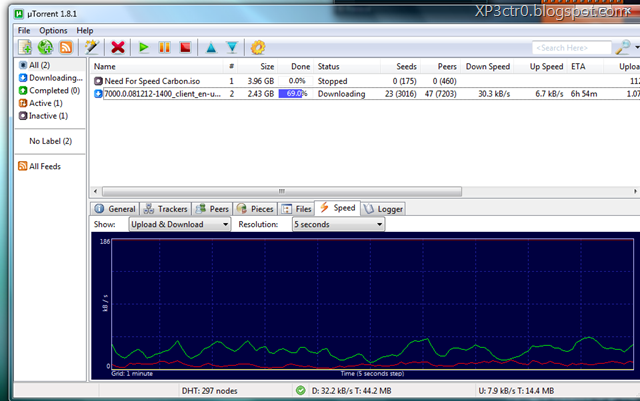Select Downloading category in sidebar
Viewport: 640px width, 401px height.
point(51,78)
